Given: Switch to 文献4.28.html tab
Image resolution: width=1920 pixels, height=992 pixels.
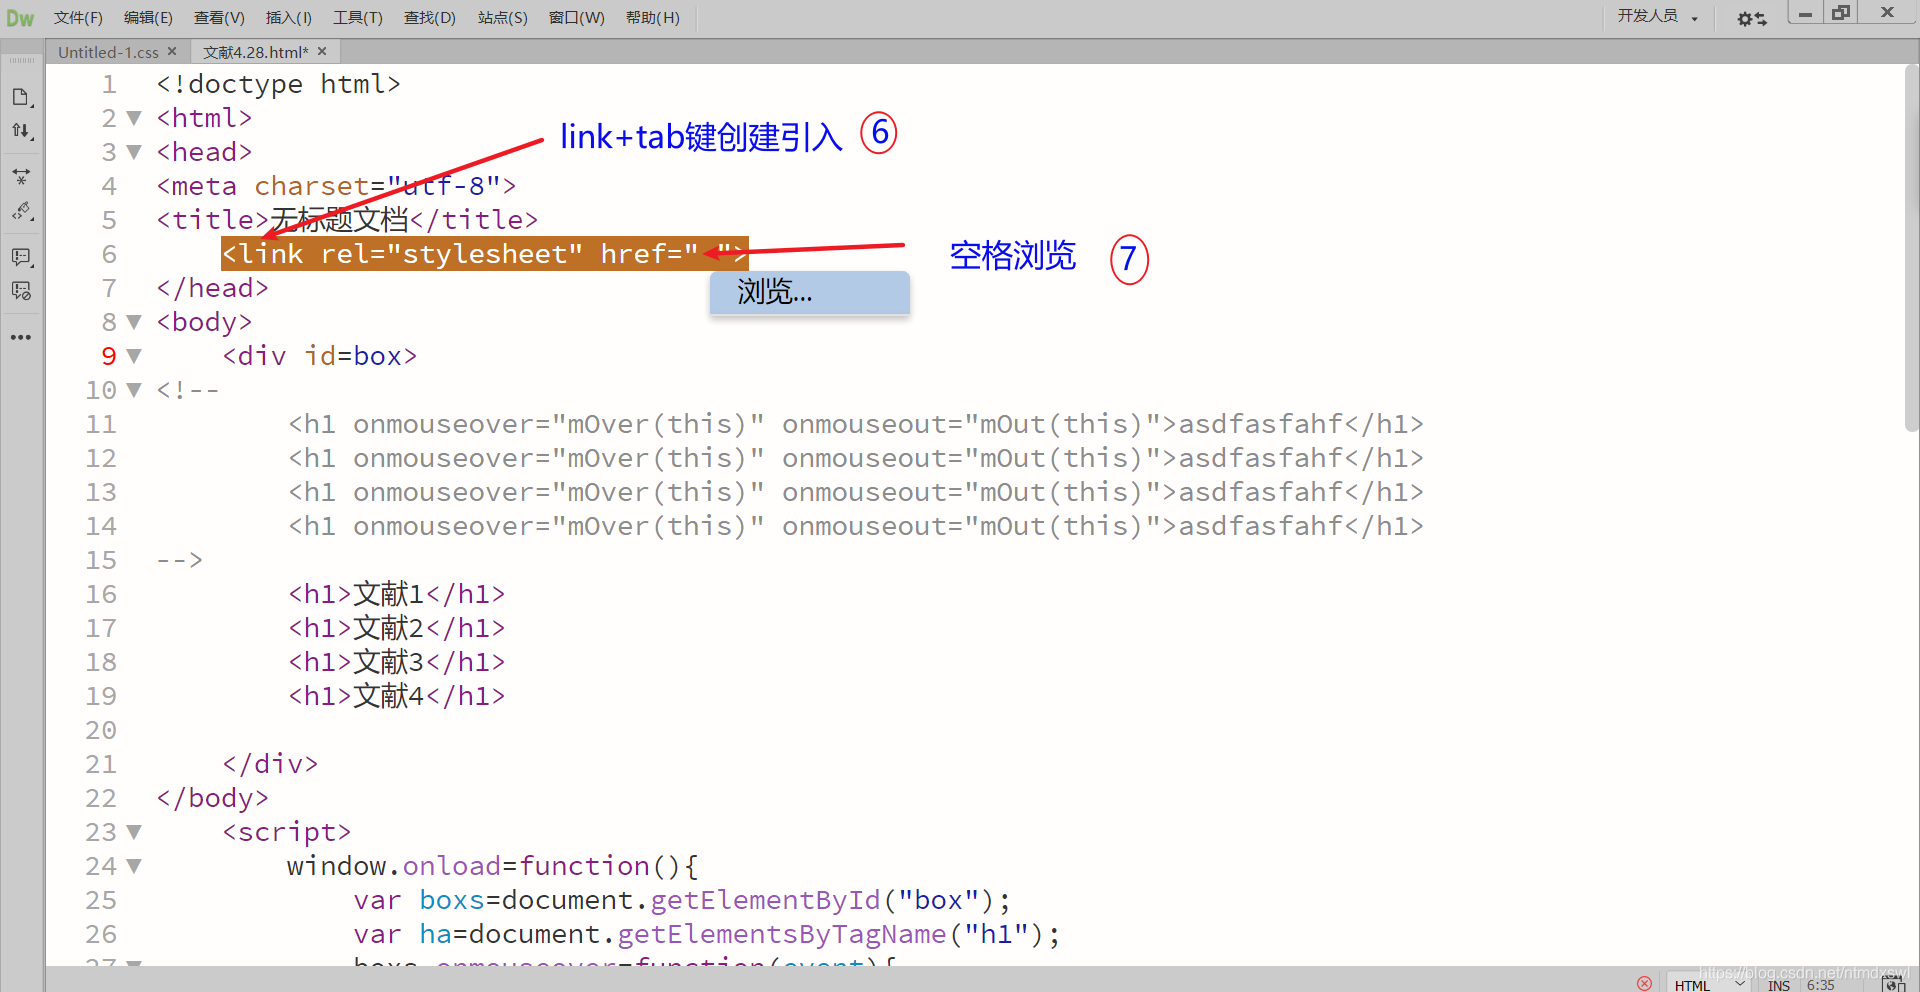Looking at the screenshot, I should point(255,52).
